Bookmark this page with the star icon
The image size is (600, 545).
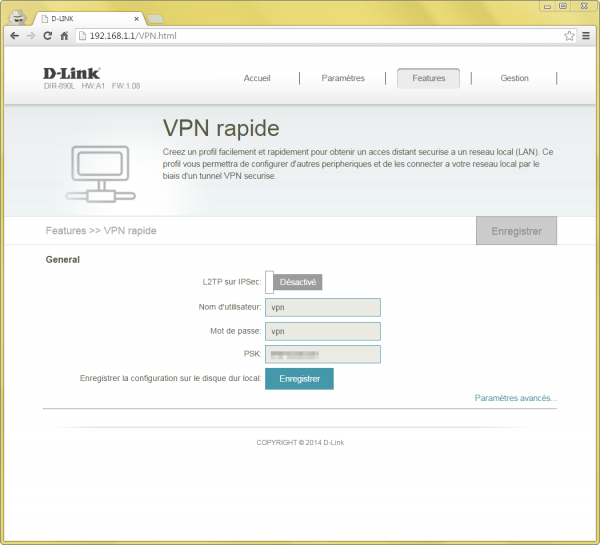pyautogui.click(x=569, y=35)
